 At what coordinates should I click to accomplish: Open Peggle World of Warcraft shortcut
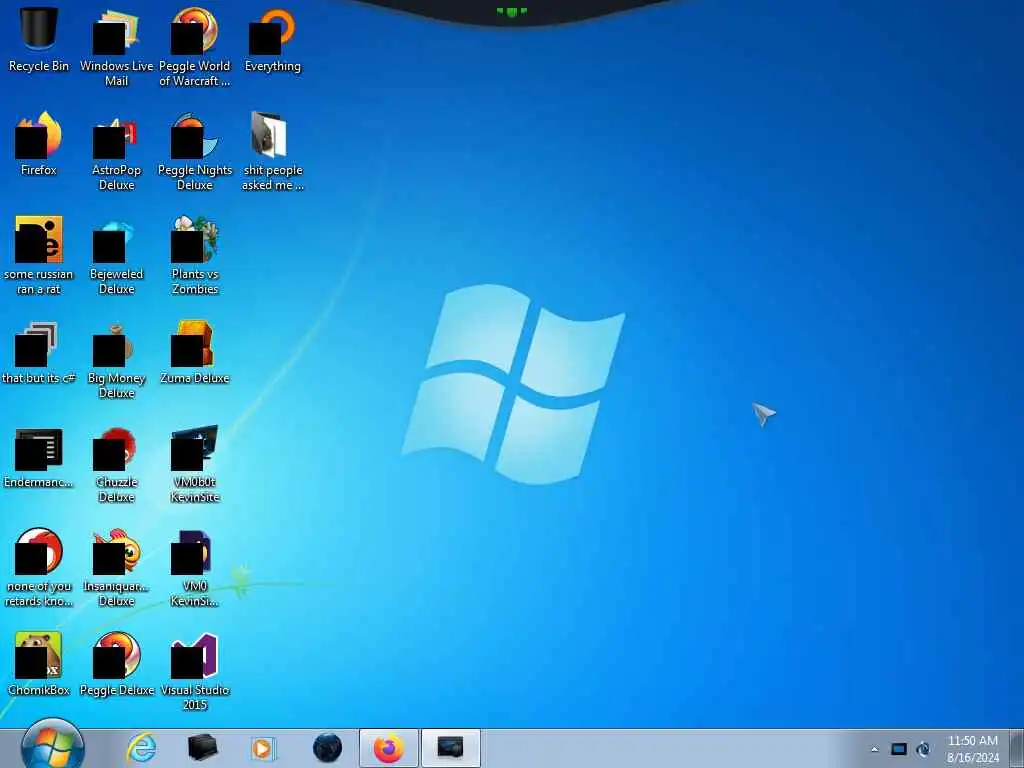(195, 46)
